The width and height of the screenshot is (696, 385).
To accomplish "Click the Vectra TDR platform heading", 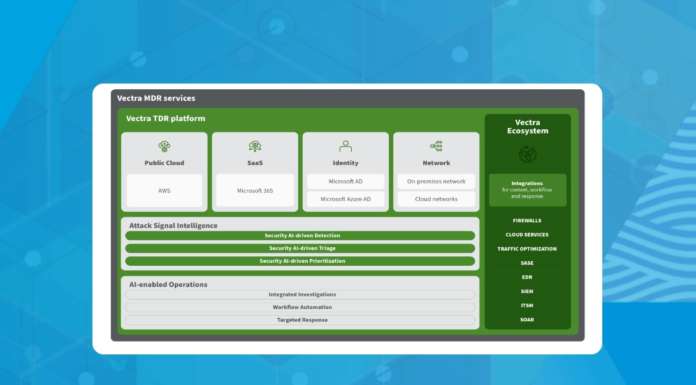I will click(166, 119).
